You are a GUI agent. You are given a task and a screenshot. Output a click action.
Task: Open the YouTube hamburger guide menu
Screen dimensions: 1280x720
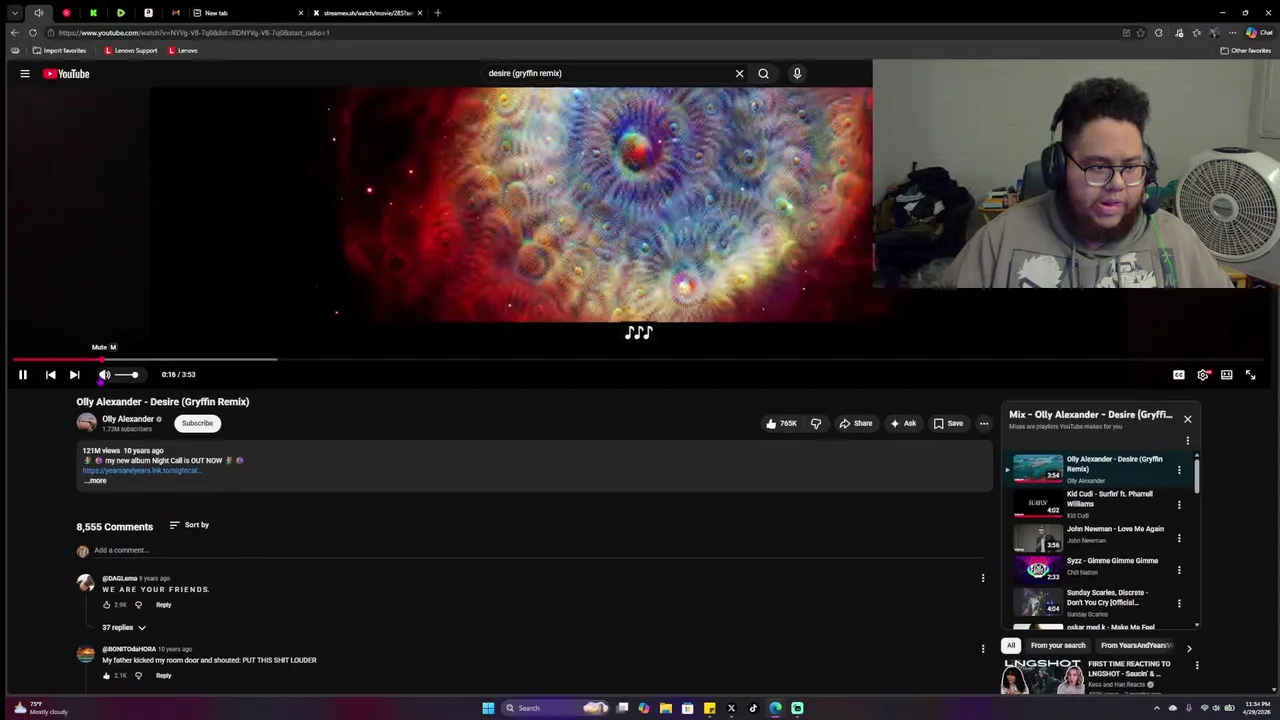point(25,73)
